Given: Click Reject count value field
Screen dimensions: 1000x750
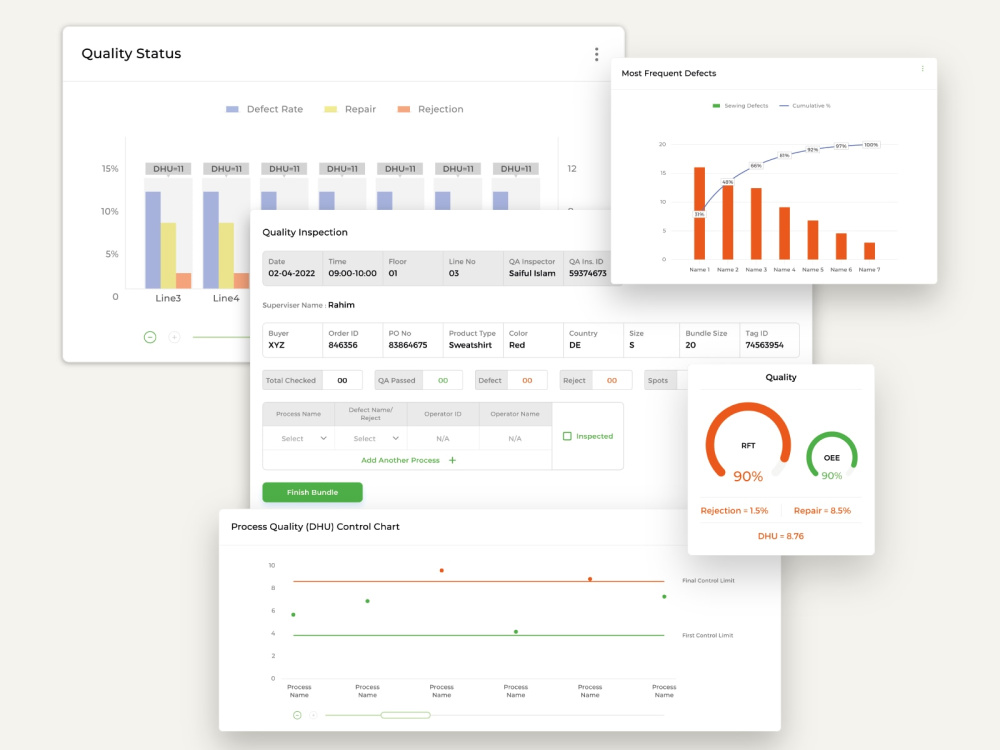Looking at the screenshot, I should (612, 380).
